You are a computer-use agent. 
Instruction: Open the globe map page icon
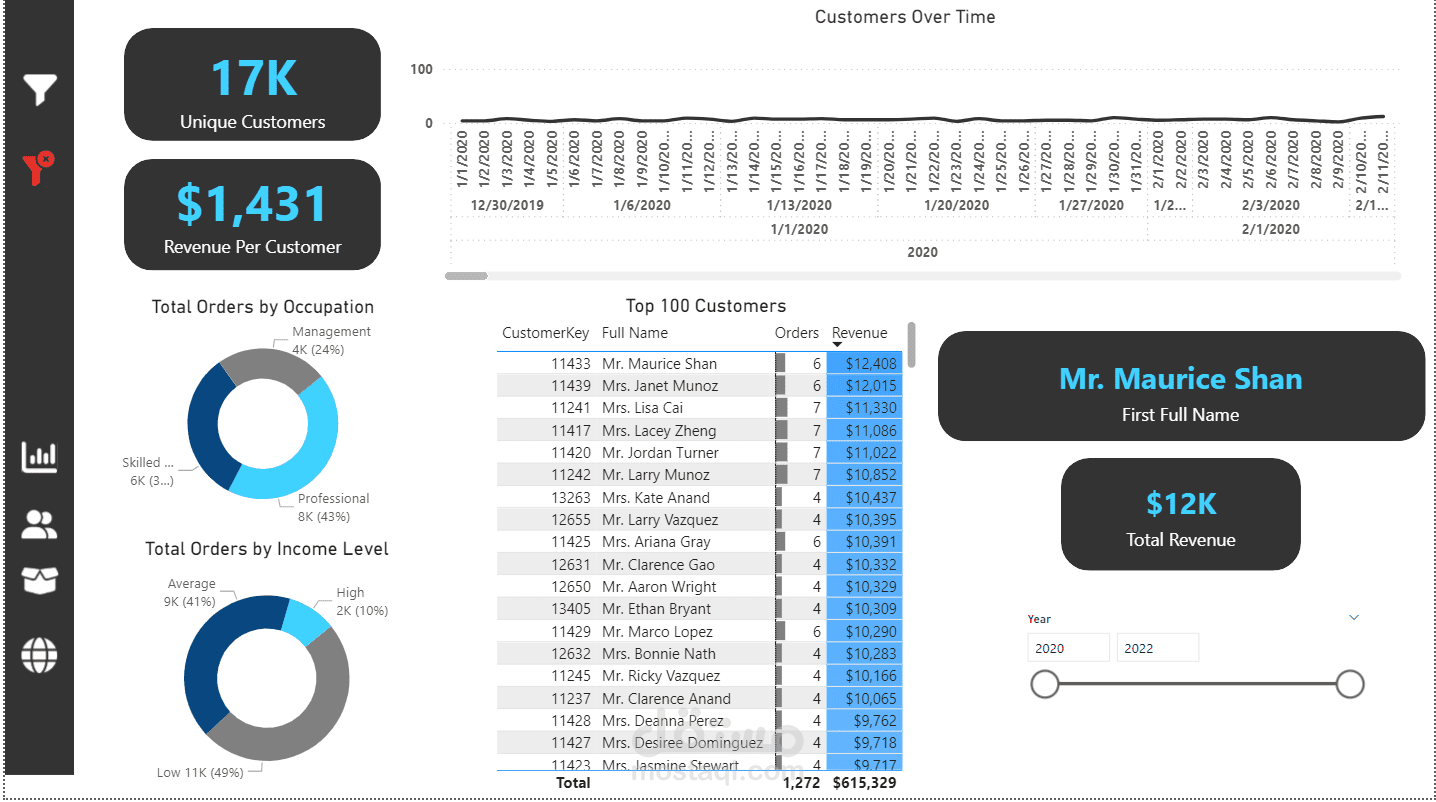click(40, 656)
